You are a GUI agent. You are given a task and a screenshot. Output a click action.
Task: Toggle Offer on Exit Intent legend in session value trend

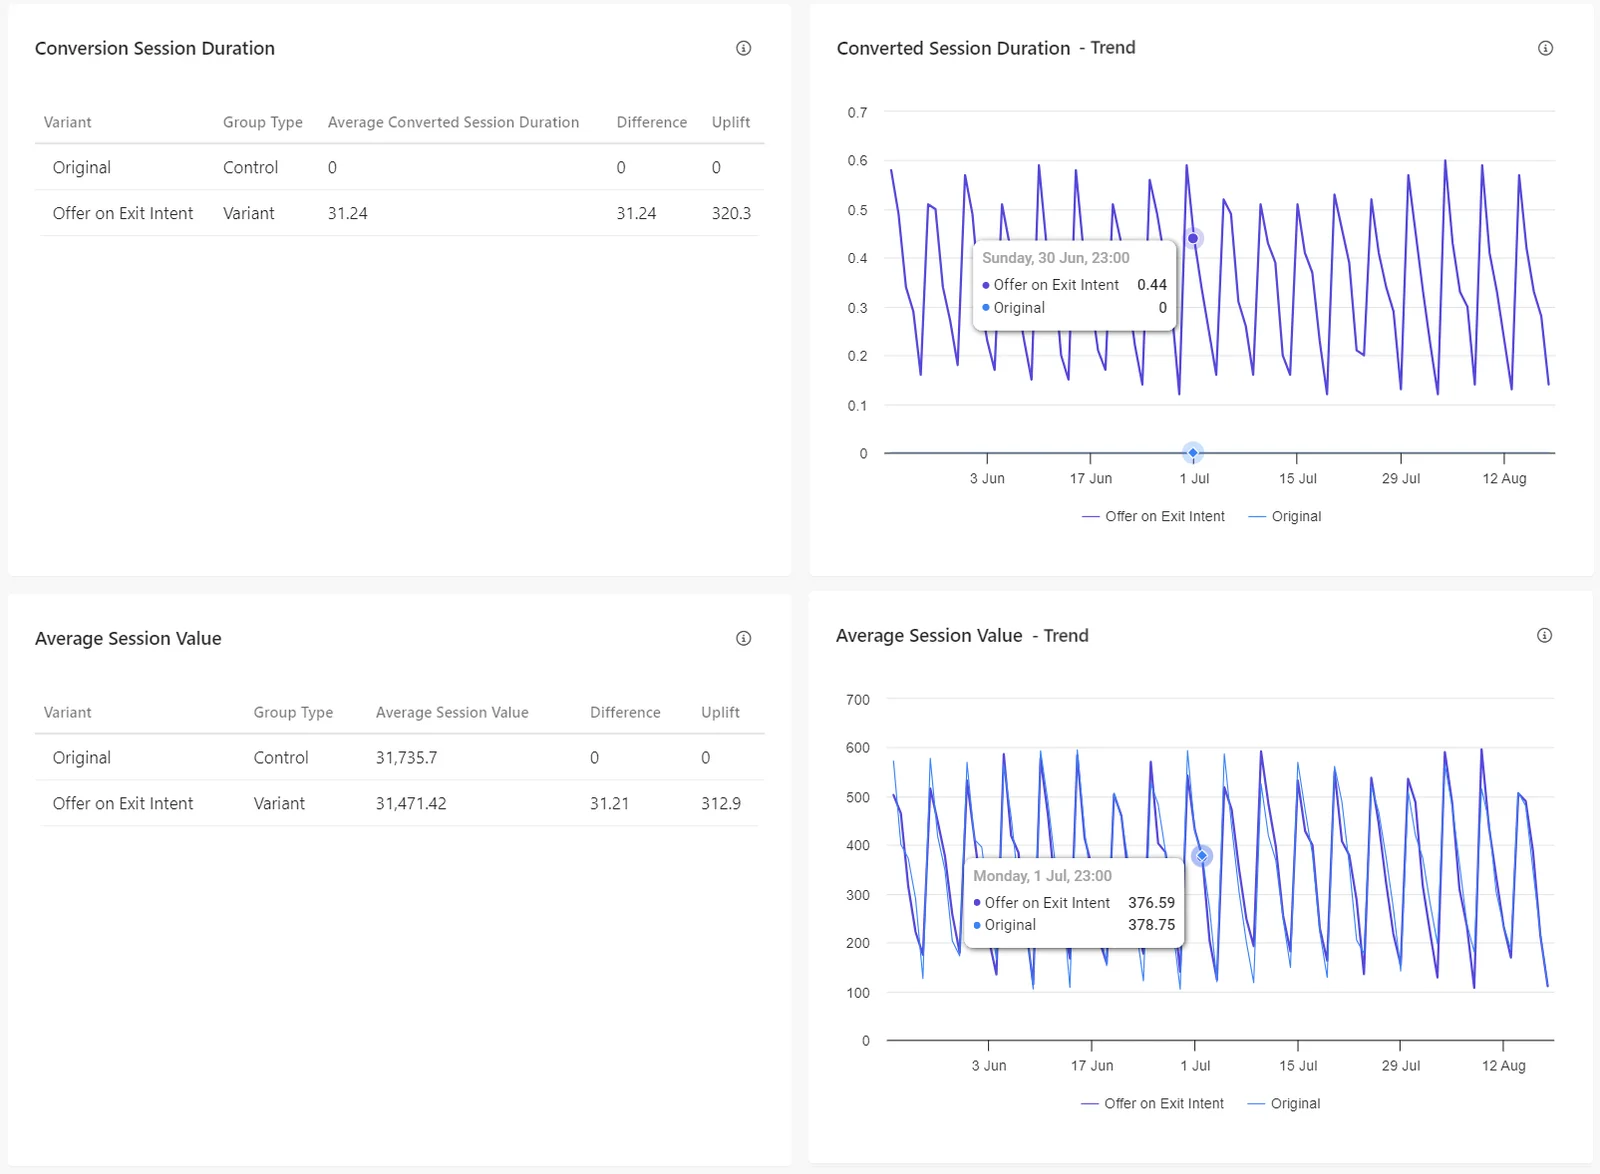click(1152, 1103)
